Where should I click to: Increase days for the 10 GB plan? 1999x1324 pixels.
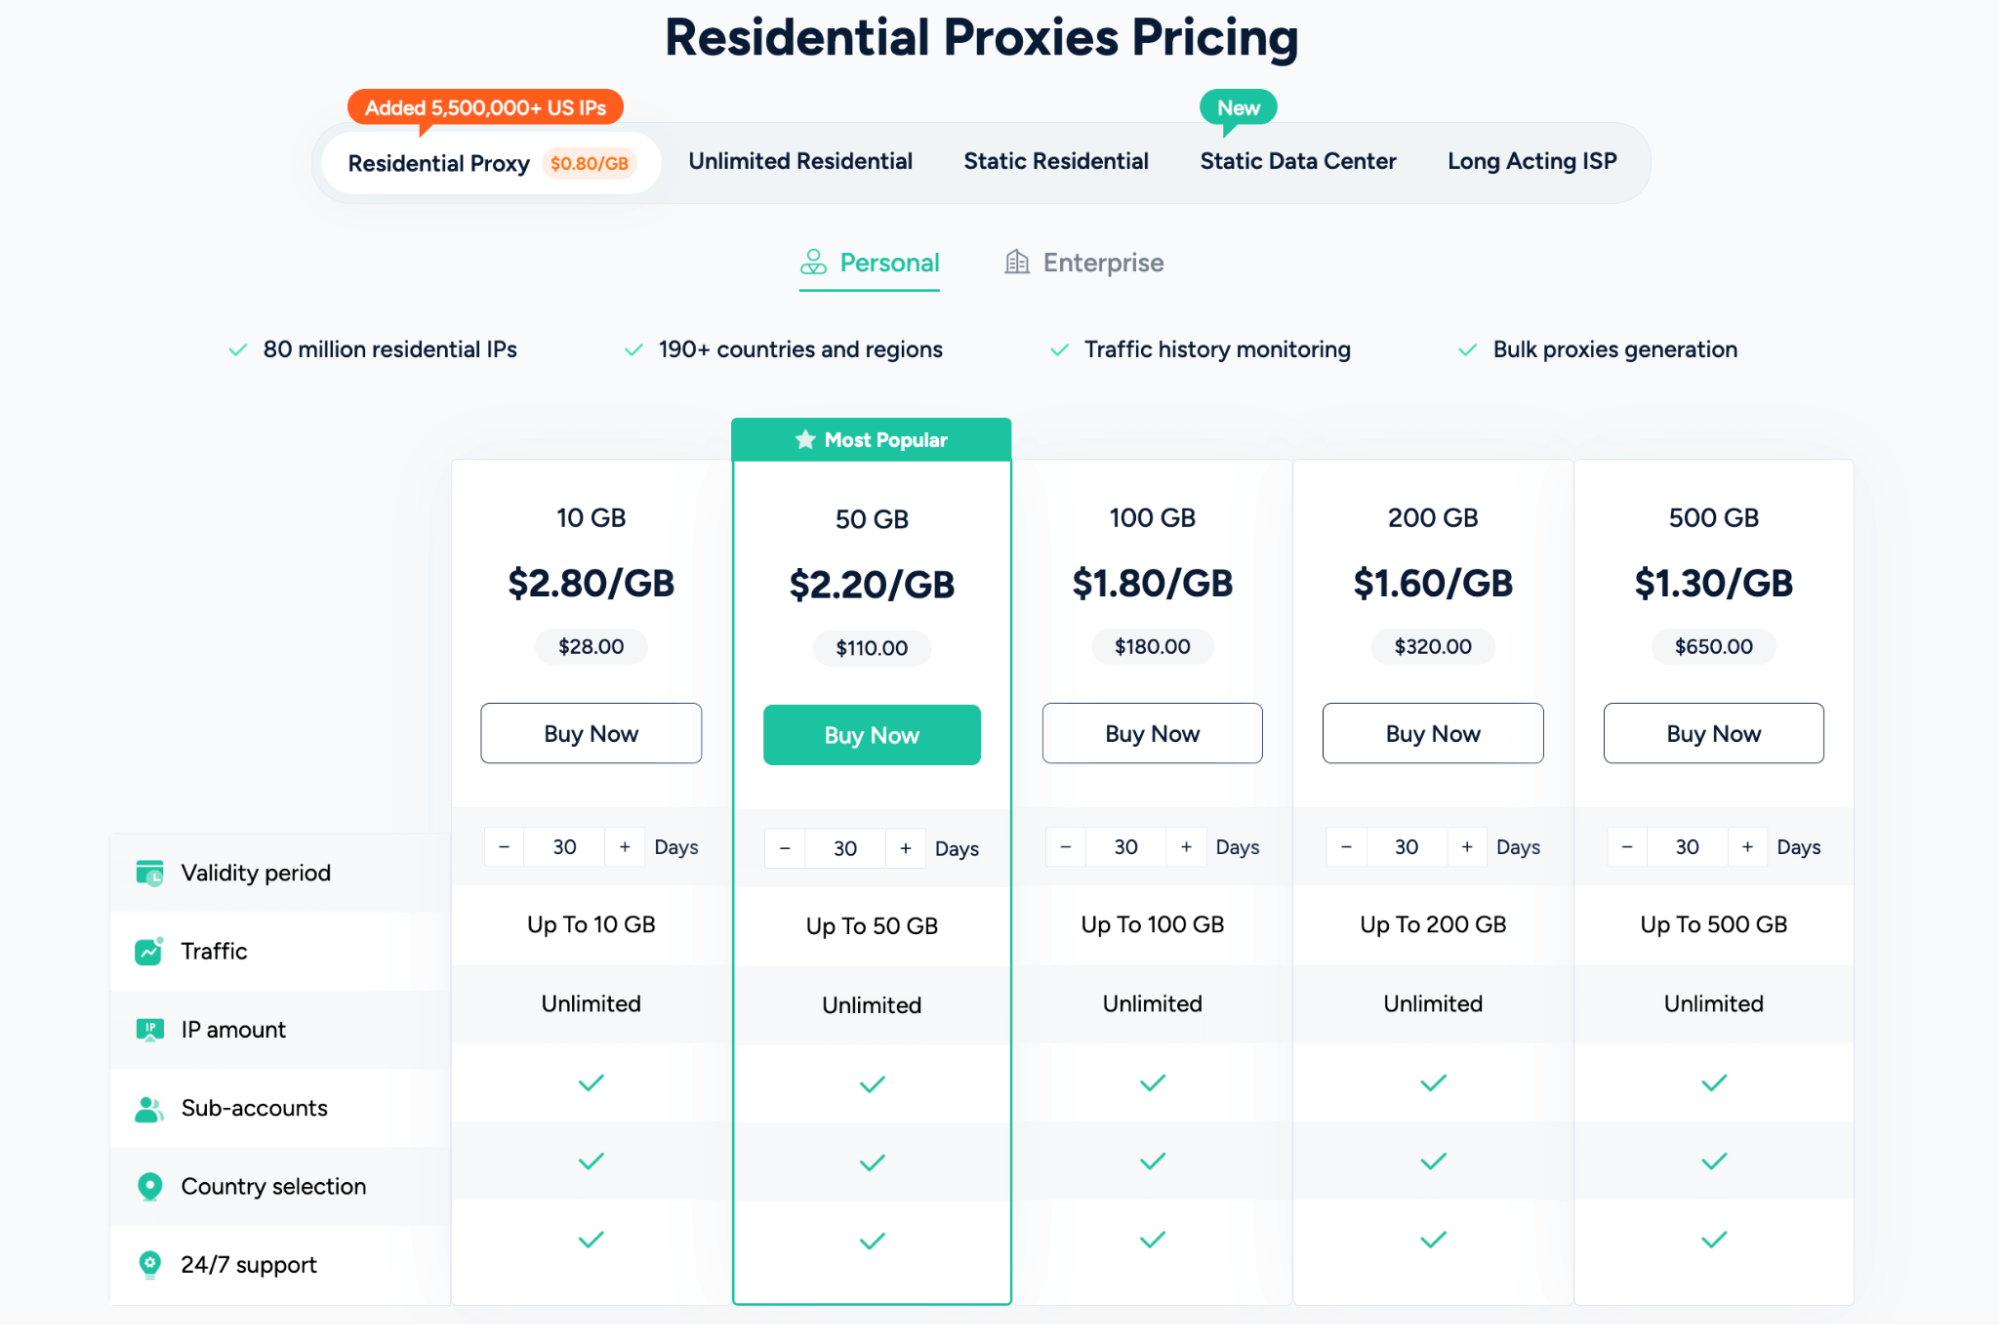pyautogui.click(x=625, y=847)
